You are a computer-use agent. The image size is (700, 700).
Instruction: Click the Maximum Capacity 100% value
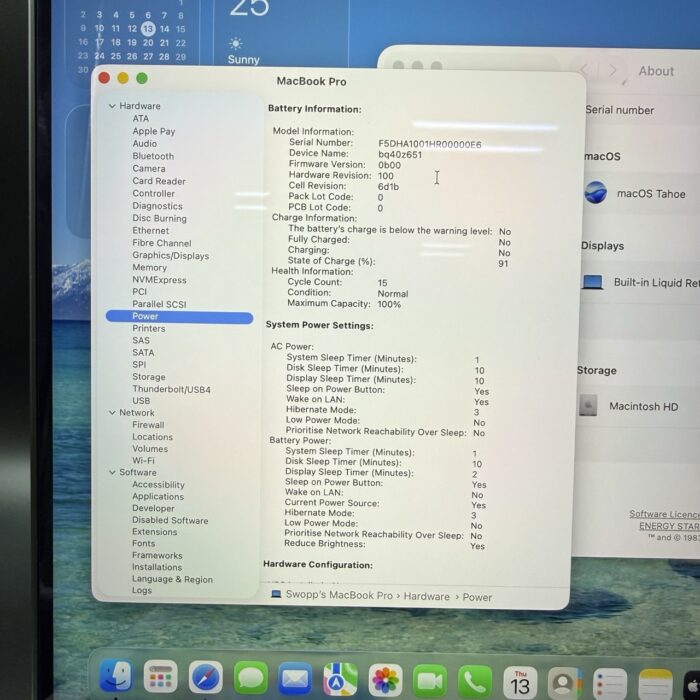[x=389, y=304]
